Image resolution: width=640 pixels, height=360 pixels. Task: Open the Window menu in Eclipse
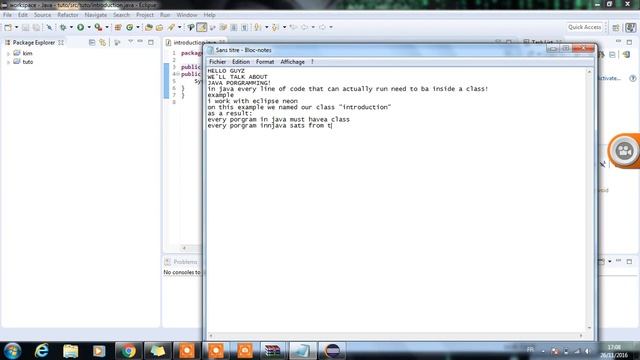click(187, 15)
